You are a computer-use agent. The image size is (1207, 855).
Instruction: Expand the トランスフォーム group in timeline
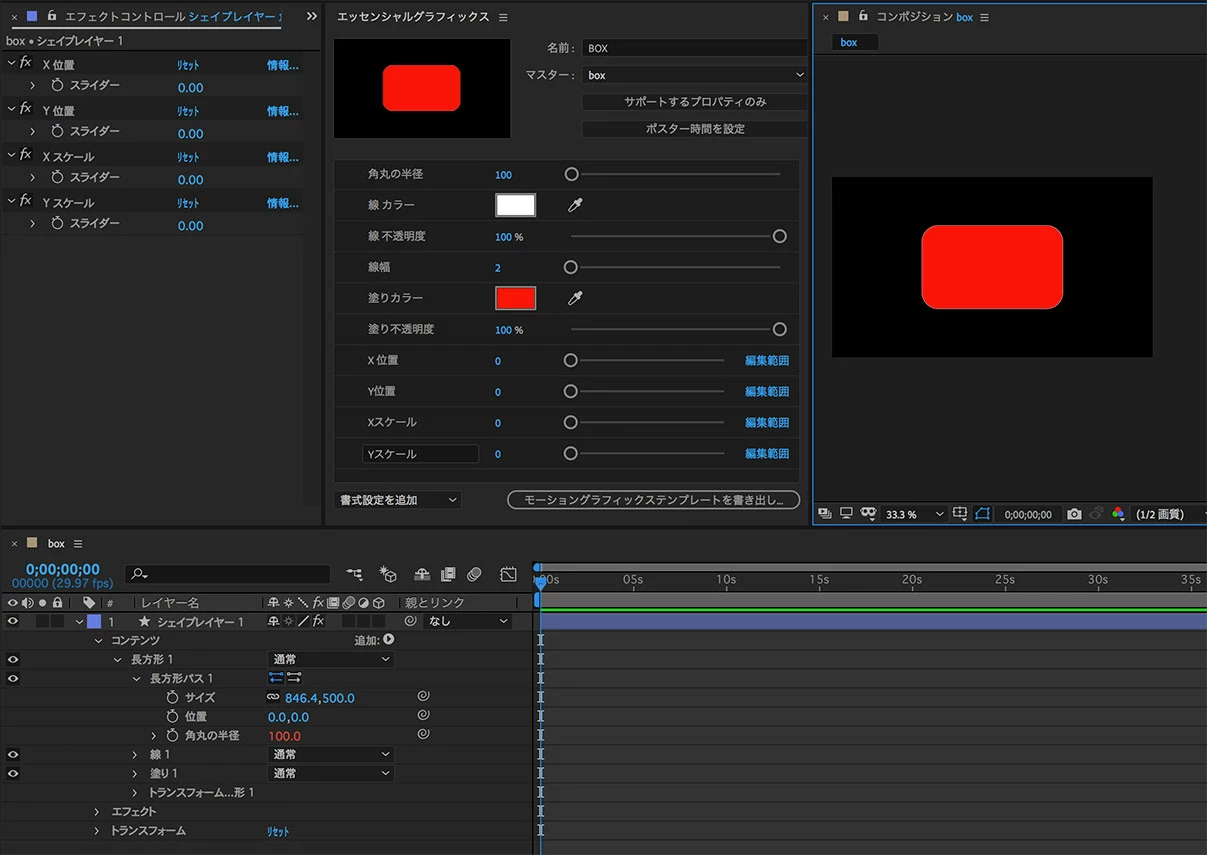(x=97, y=830)
